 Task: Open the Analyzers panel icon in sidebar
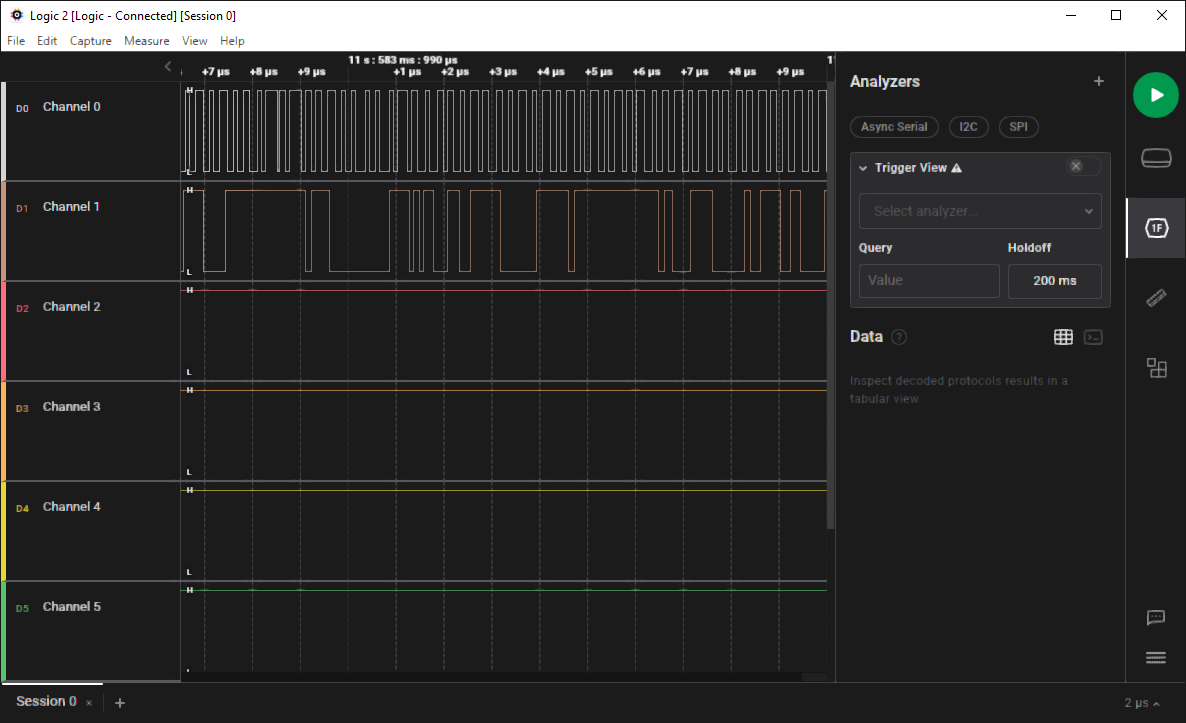1156,228
